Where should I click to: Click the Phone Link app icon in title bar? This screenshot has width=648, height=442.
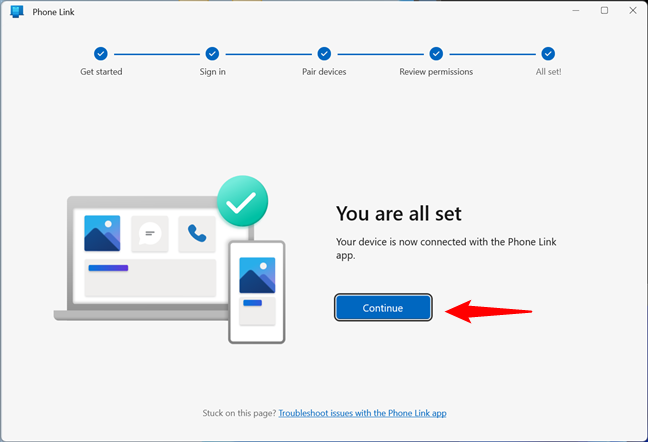pyautogui.click(x=17, y=12)
